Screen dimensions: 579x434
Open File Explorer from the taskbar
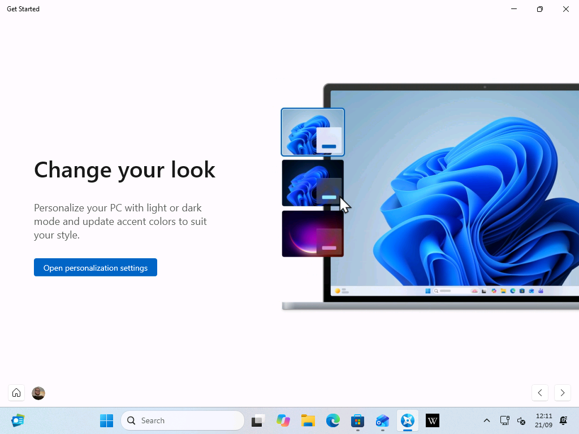coord(308,420)
